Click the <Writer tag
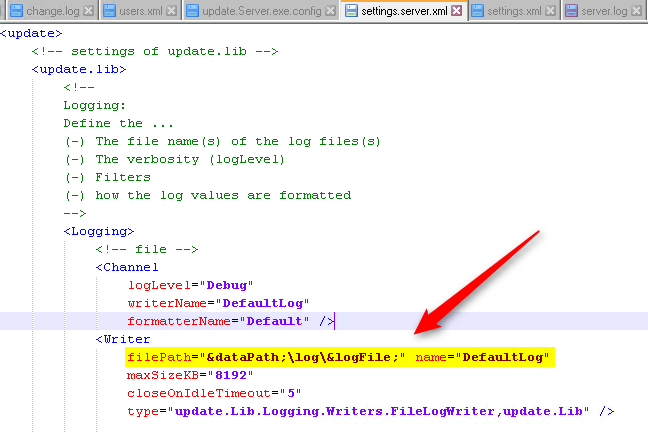The height and width of the screenshot is (432, 648). [x=123, y=339]
